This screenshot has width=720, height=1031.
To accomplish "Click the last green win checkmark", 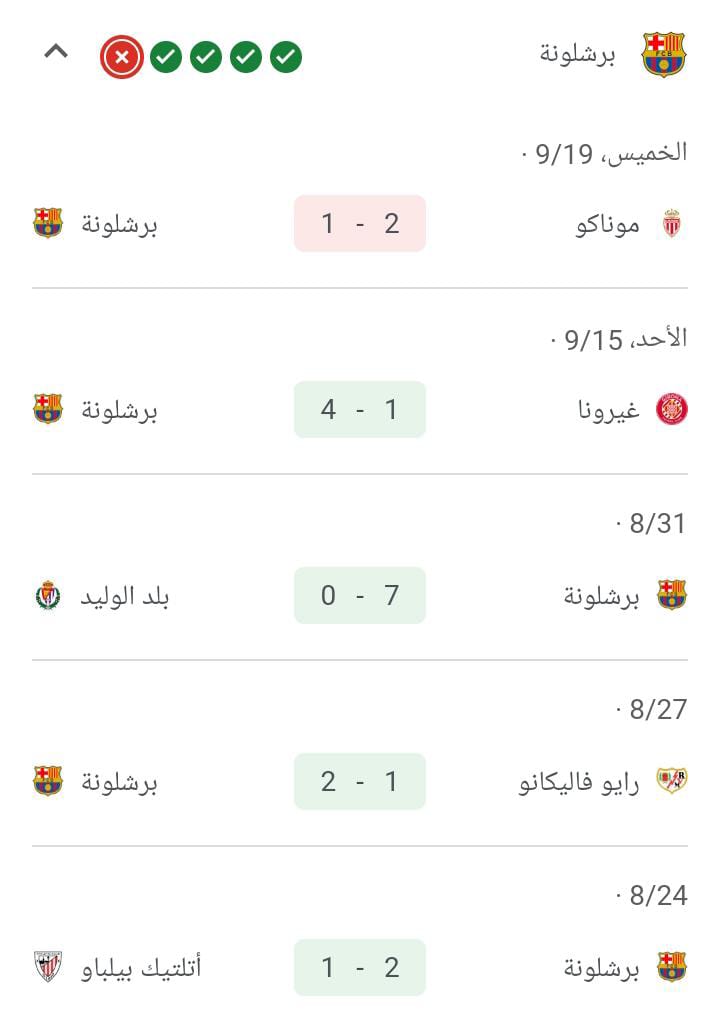I will [x=286, y=57].
